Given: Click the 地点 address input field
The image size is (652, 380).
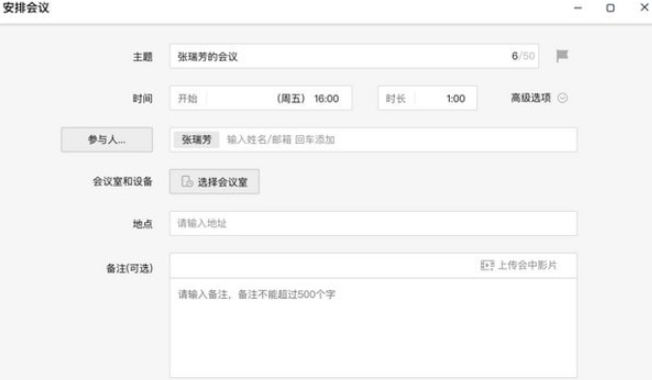Looking at the screenshot, I should click(x=373, y=223).
